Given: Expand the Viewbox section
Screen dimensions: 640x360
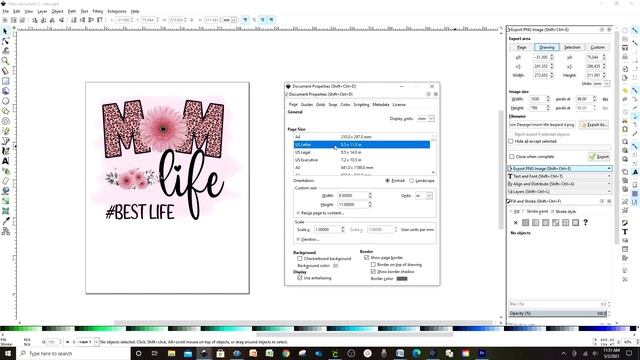Looking at the screenshot, I should (308, 240).
